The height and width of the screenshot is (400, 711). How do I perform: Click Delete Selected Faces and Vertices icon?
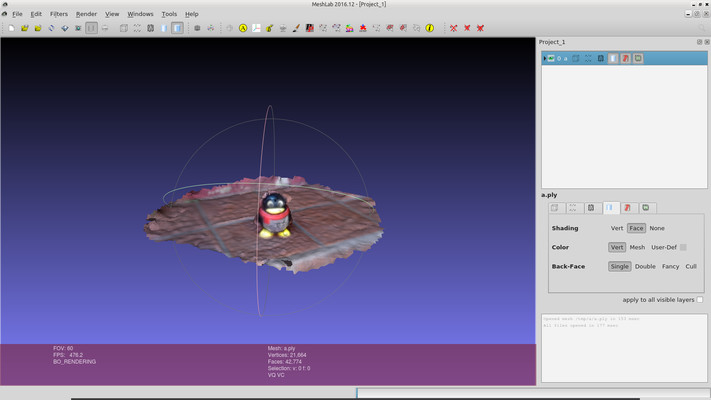480,28
